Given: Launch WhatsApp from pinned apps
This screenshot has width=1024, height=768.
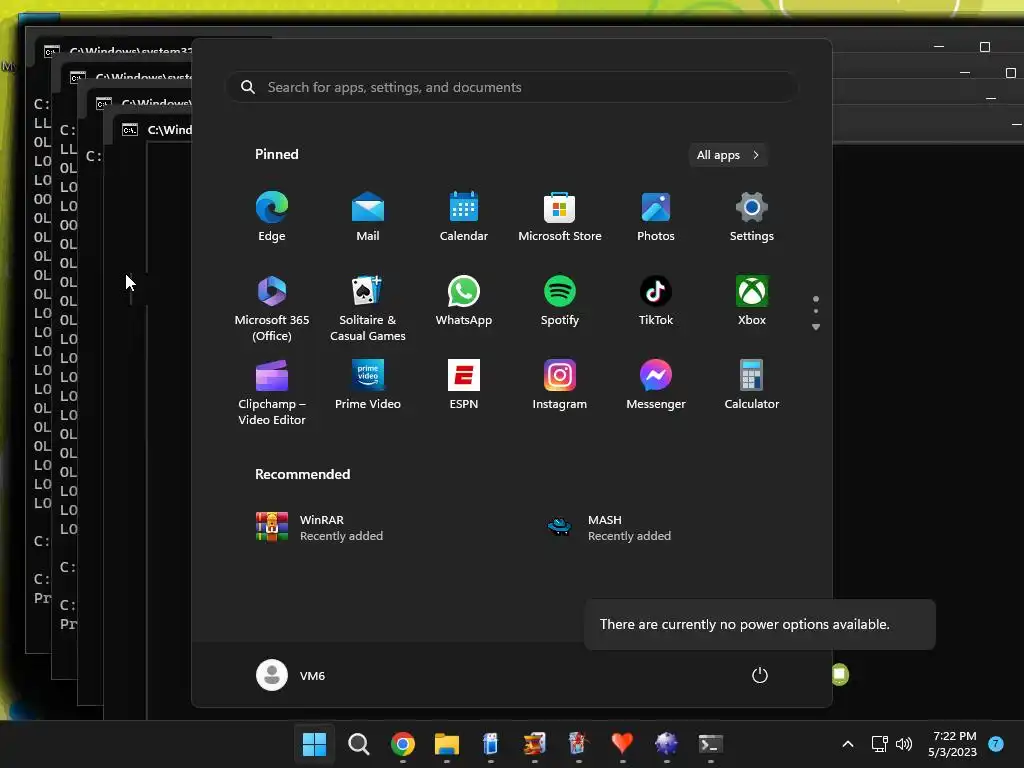Looking at the screenshot, I should point(464,301).
